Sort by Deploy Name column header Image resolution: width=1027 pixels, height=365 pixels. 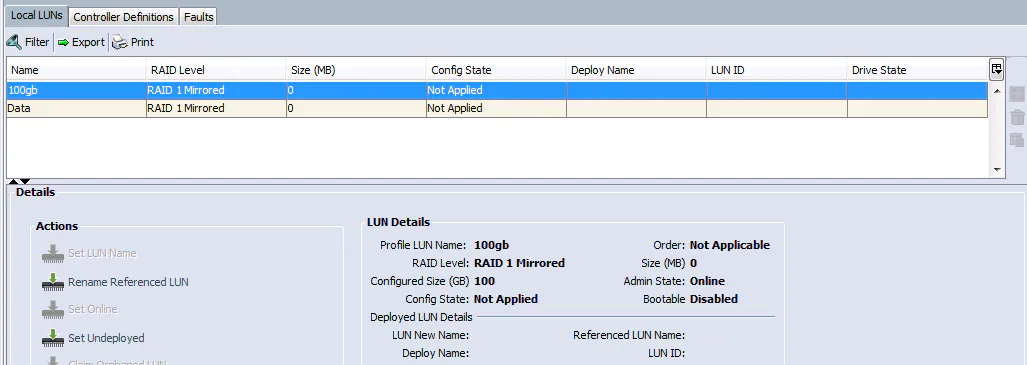tap(636, 70)
